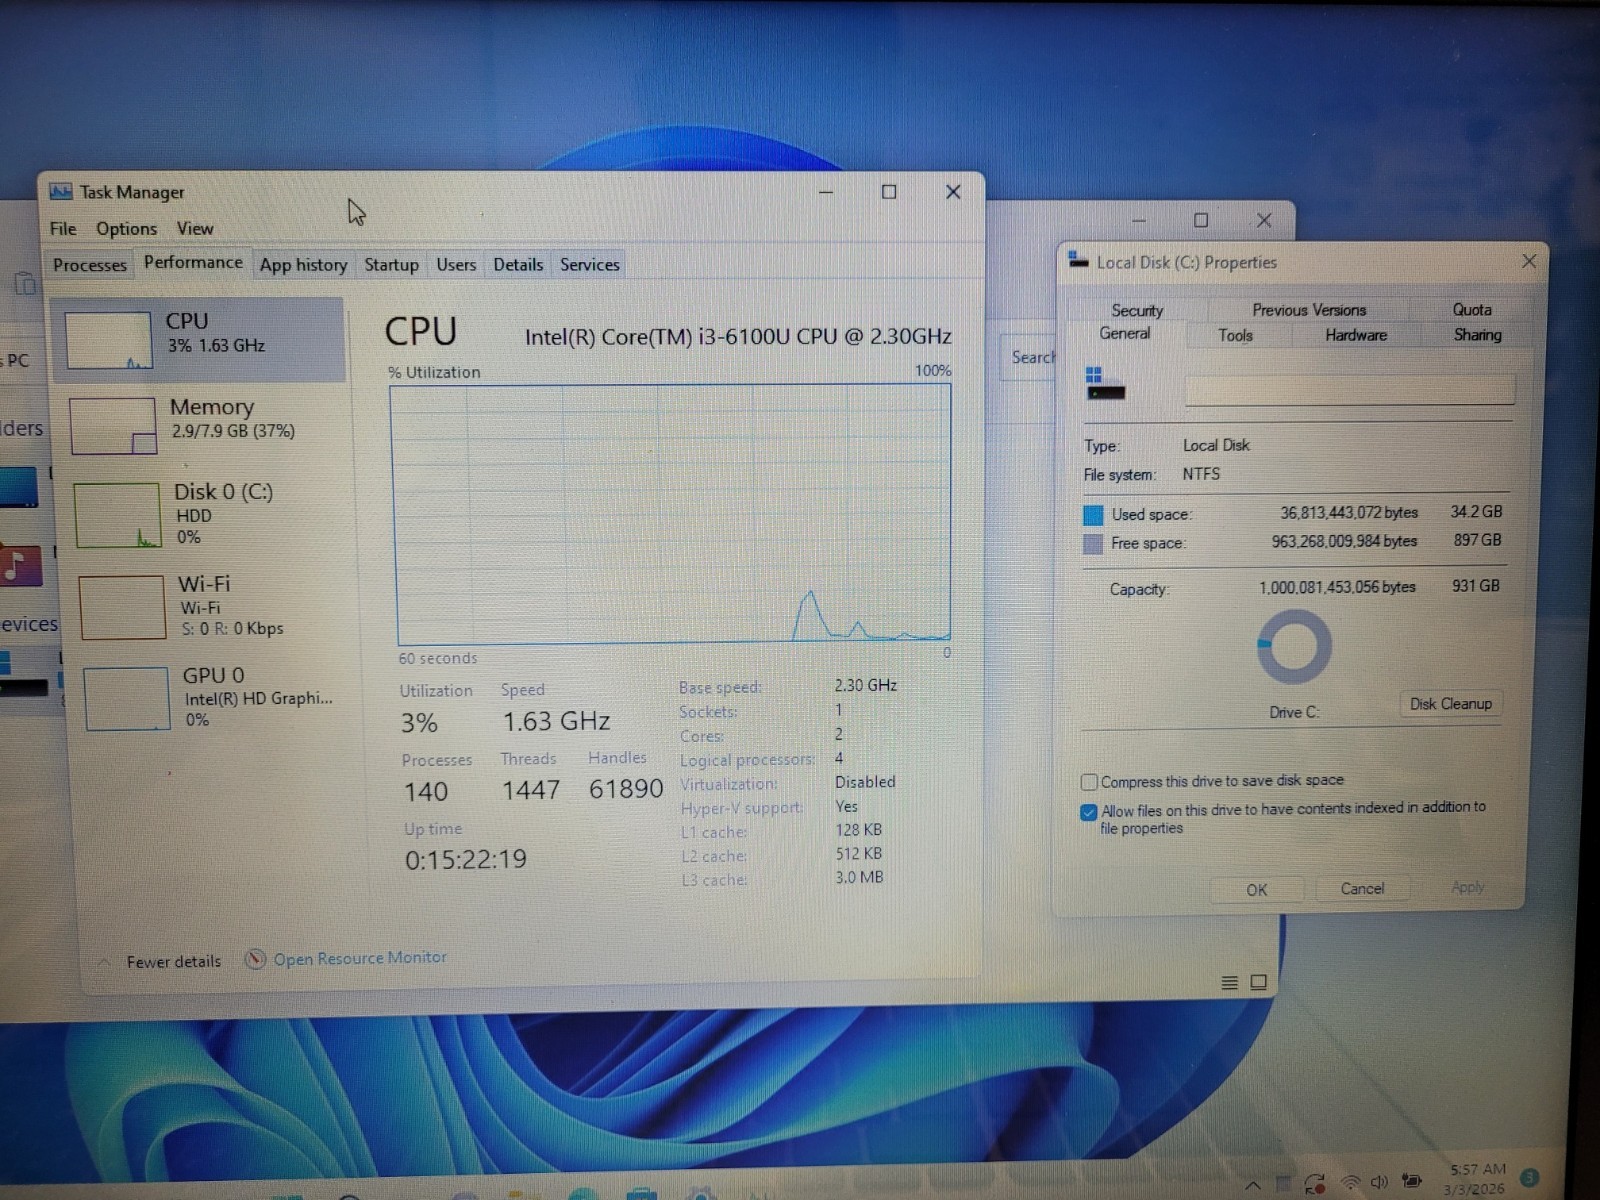This screenshot has height=1200, width=1600.
Task: Switch File Explorer to details view icon
Action: point(1230,983)
